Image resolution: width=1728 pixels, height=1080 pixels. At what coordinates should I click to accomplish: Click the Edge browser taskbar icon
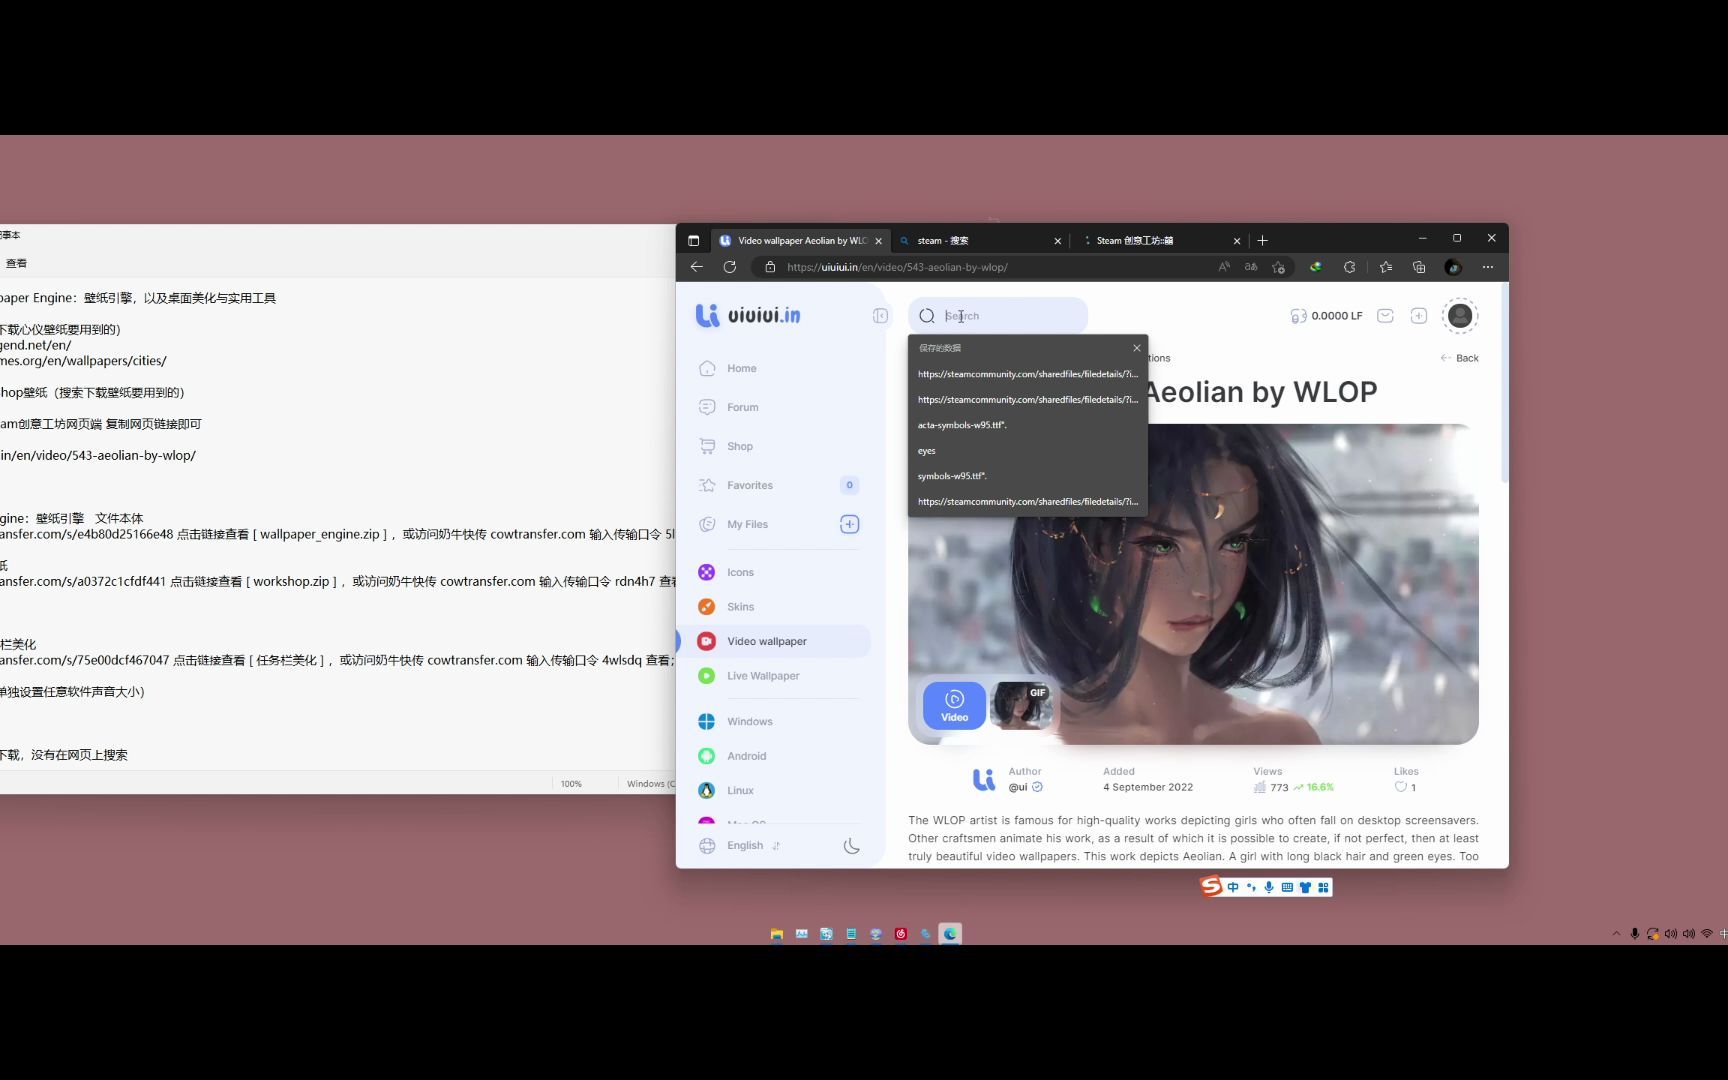click(950, 934)
